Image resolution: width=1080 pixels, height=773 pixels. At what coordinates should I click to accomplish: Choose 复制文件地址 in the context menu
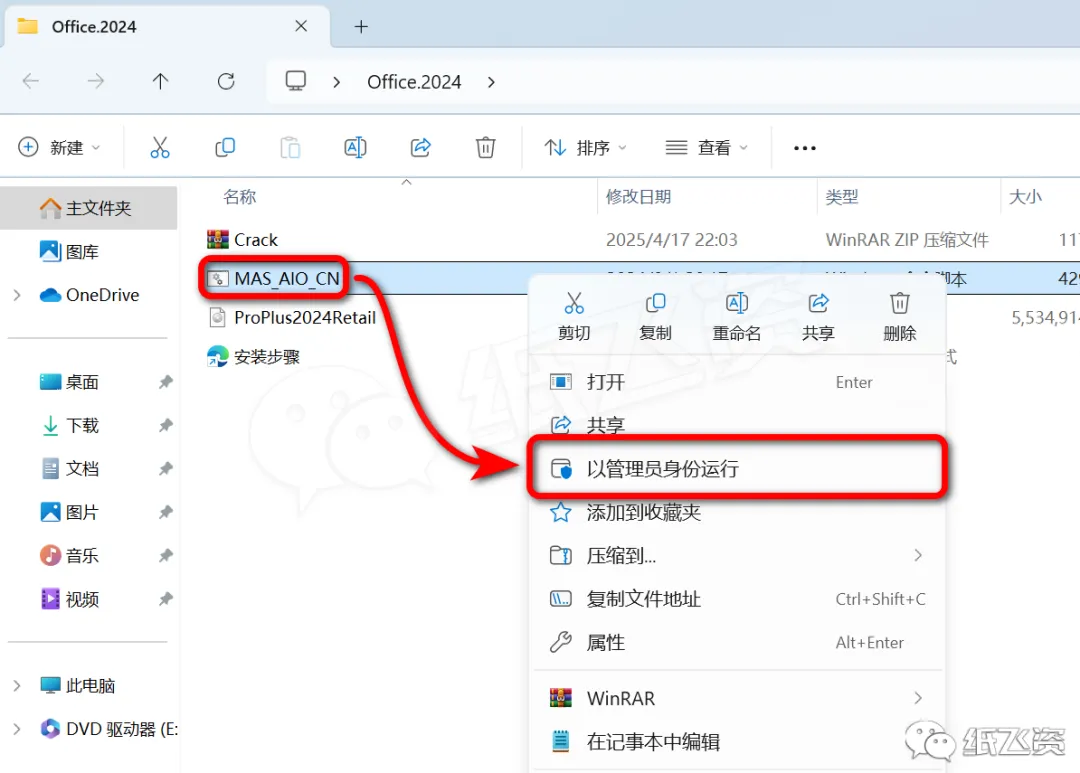click(738, 599)
